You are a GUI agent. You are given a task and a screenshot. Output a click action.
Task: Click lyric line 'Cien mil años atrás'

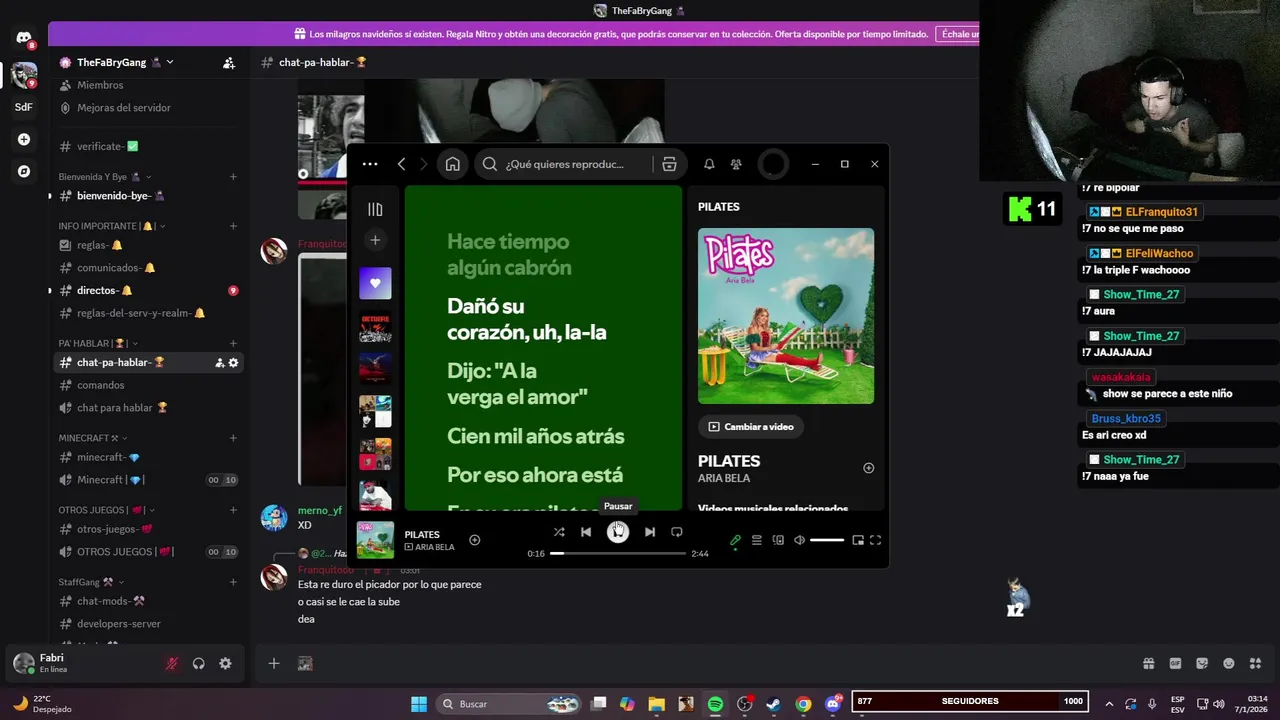[535, 436]
